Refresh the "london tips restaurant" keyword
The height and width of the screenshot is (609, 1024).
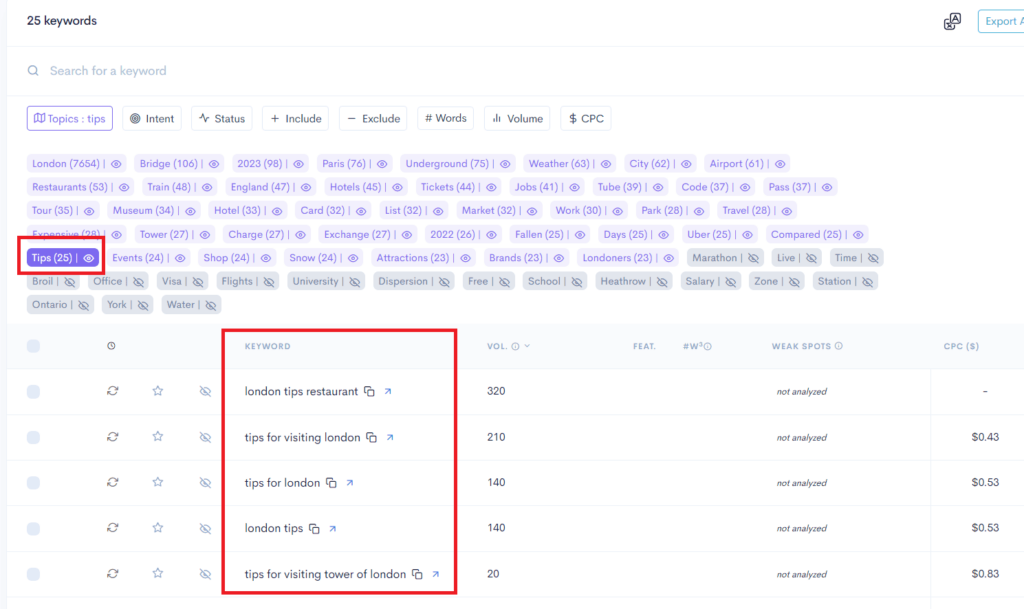112,391
